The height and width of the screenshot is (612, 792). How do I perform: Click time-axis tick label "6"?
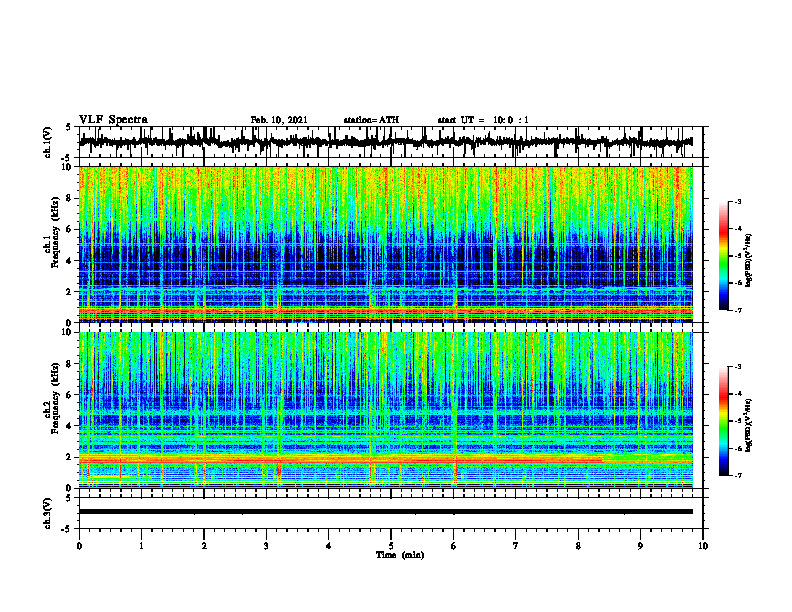pyautogui.click(x=453, y=546)
